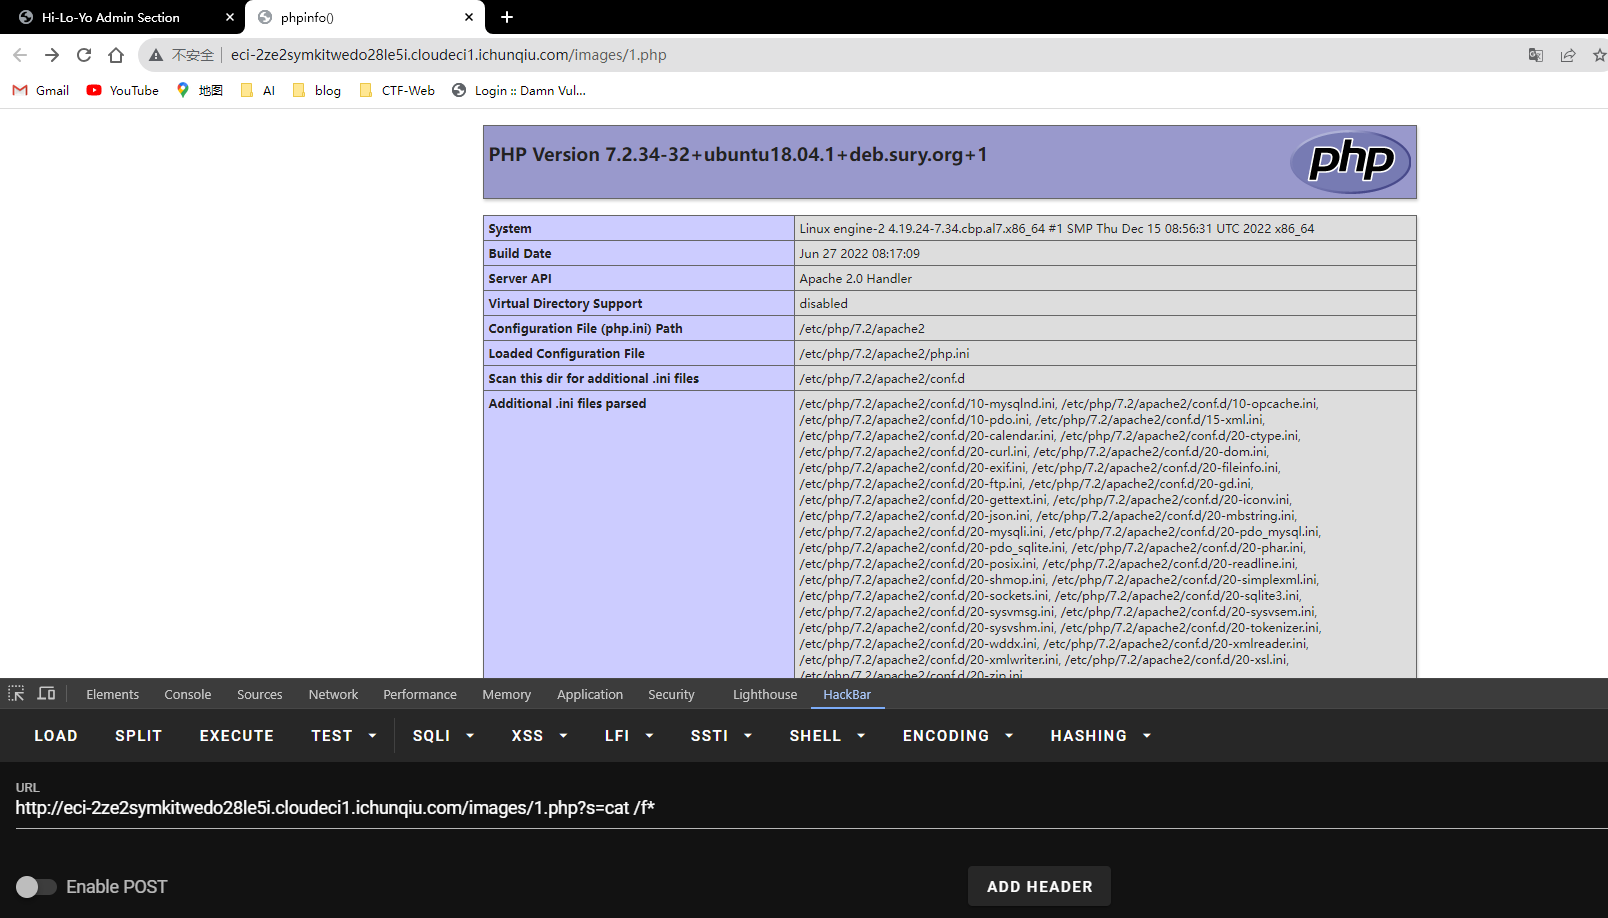Image resolution: width=1608 pixels, height=918 pixels.
Task: Open the Sources DevTools tab
Action: click(260, 694)
